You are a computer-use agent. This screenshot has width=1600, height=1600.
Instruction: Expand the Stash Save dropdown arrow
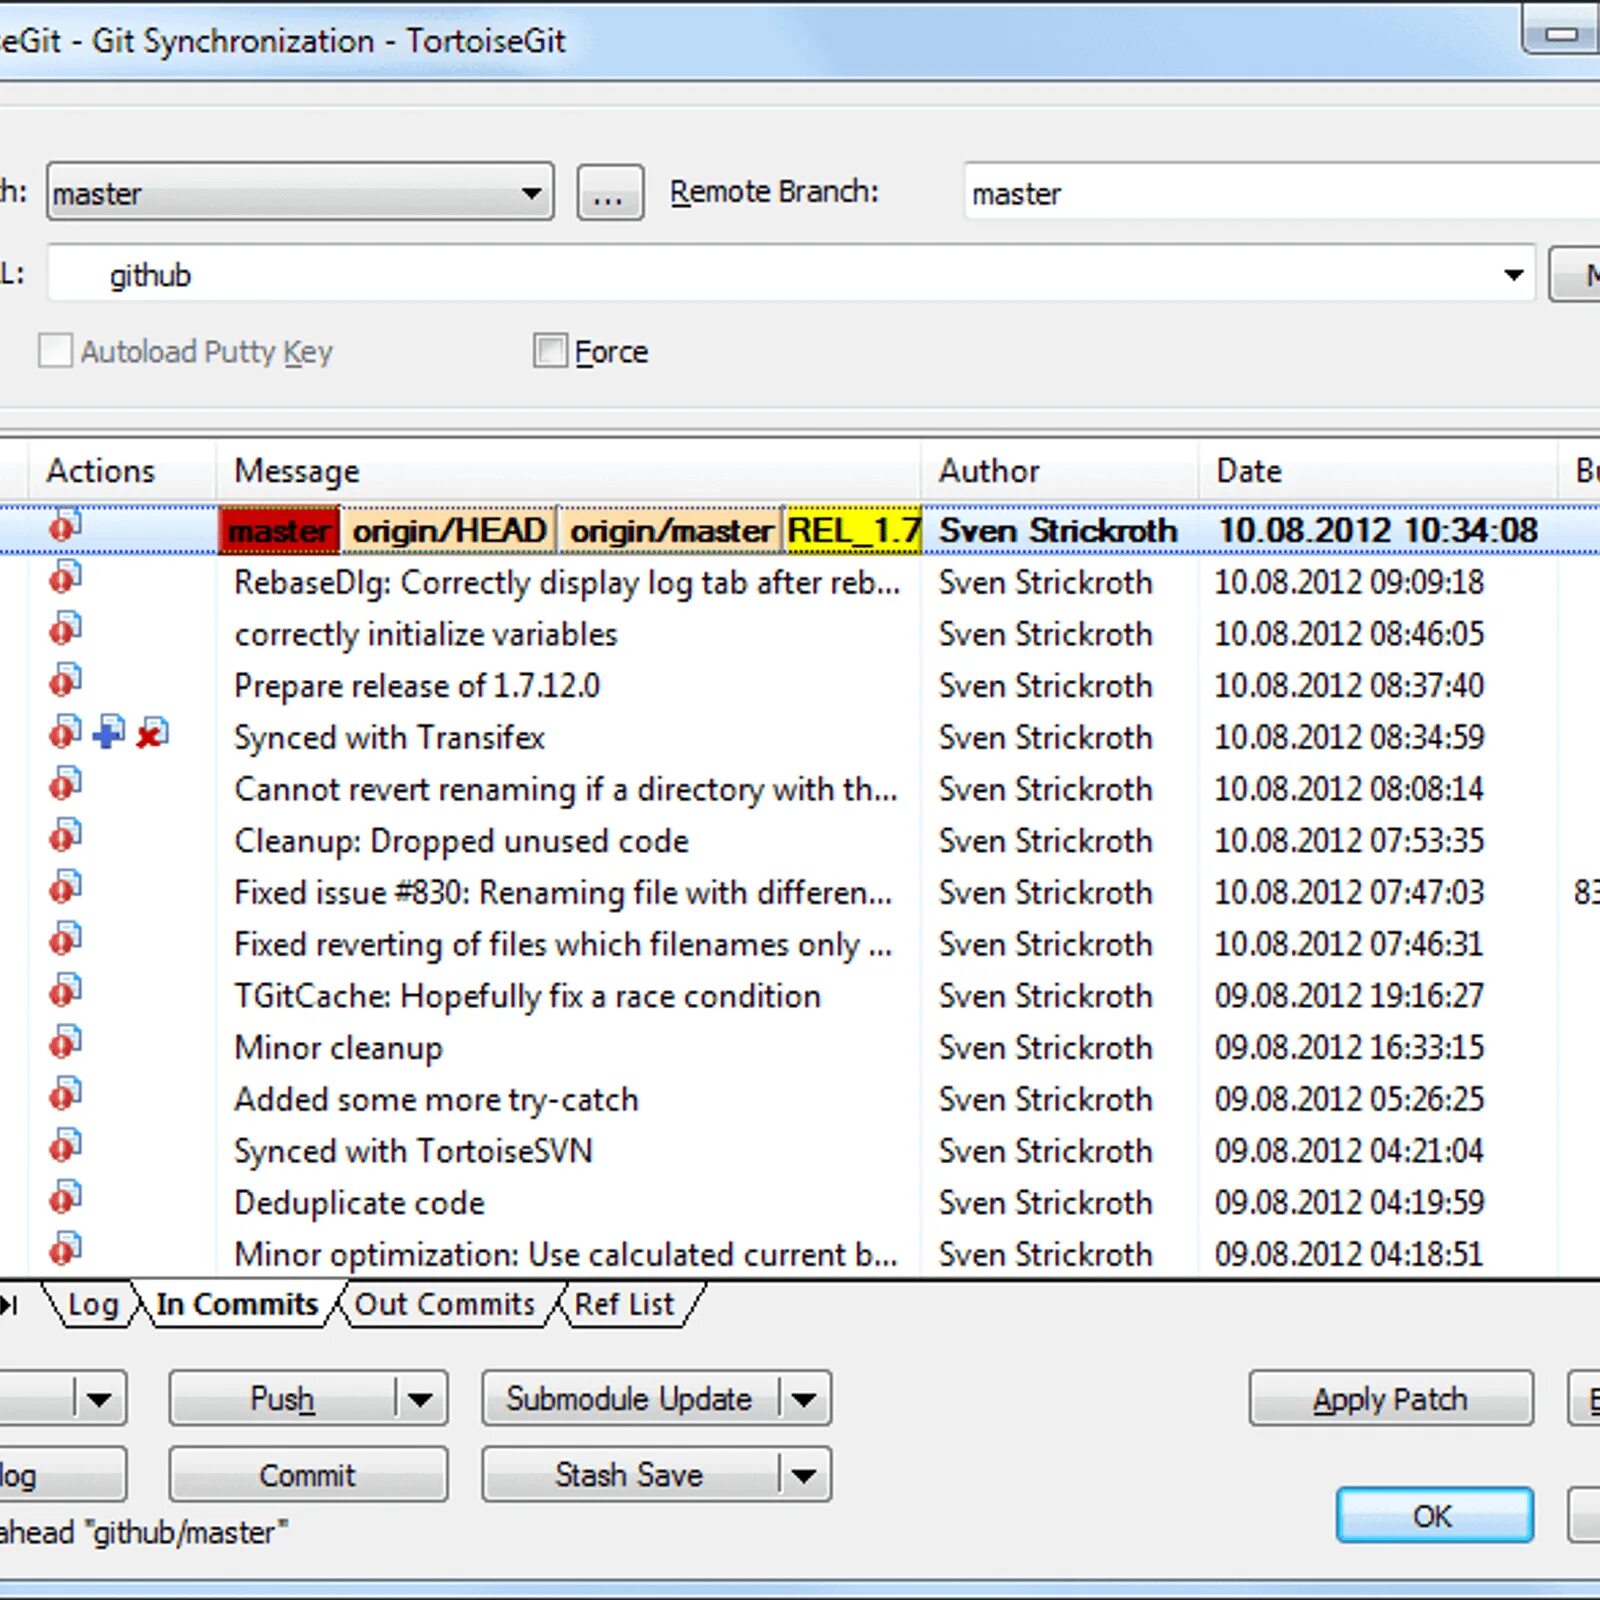pyautogui.click(x=804, y=1474)
